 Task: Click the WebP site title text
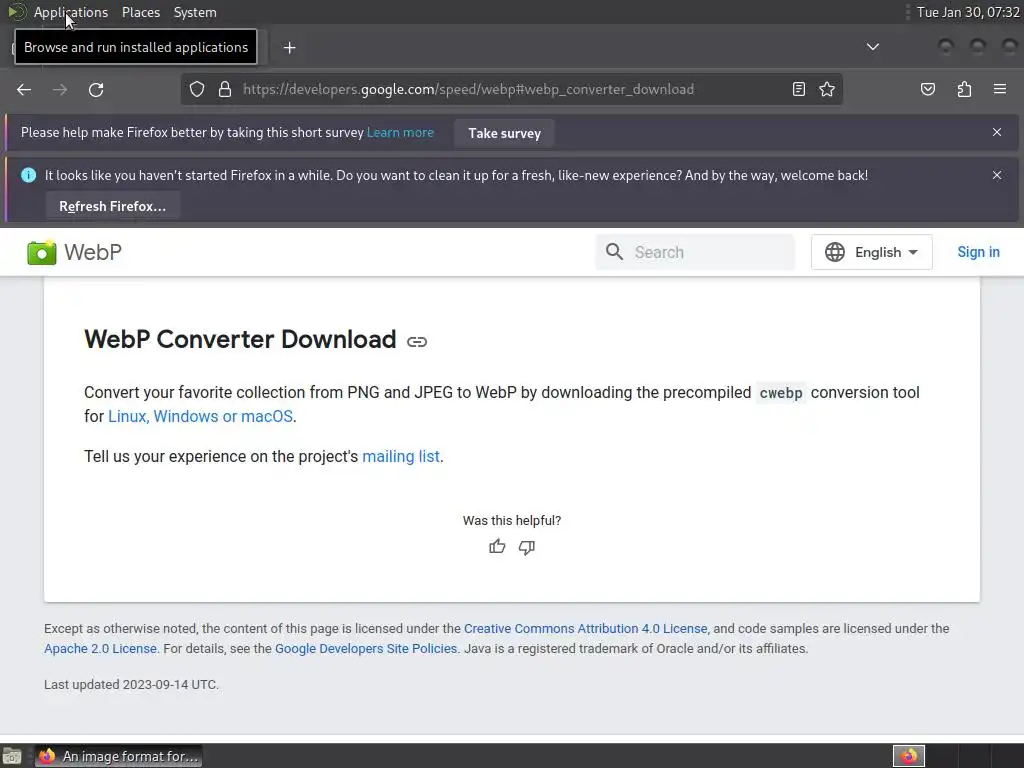pyautogui.click(x=93, y=252)
